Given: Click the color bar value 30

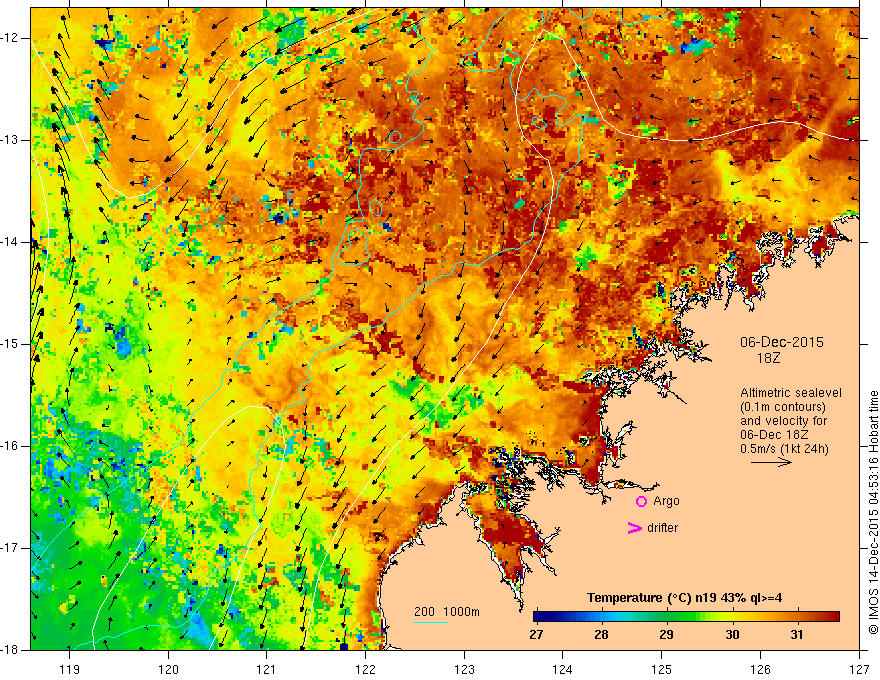Looking at the screenshot, I should [732, 635].
